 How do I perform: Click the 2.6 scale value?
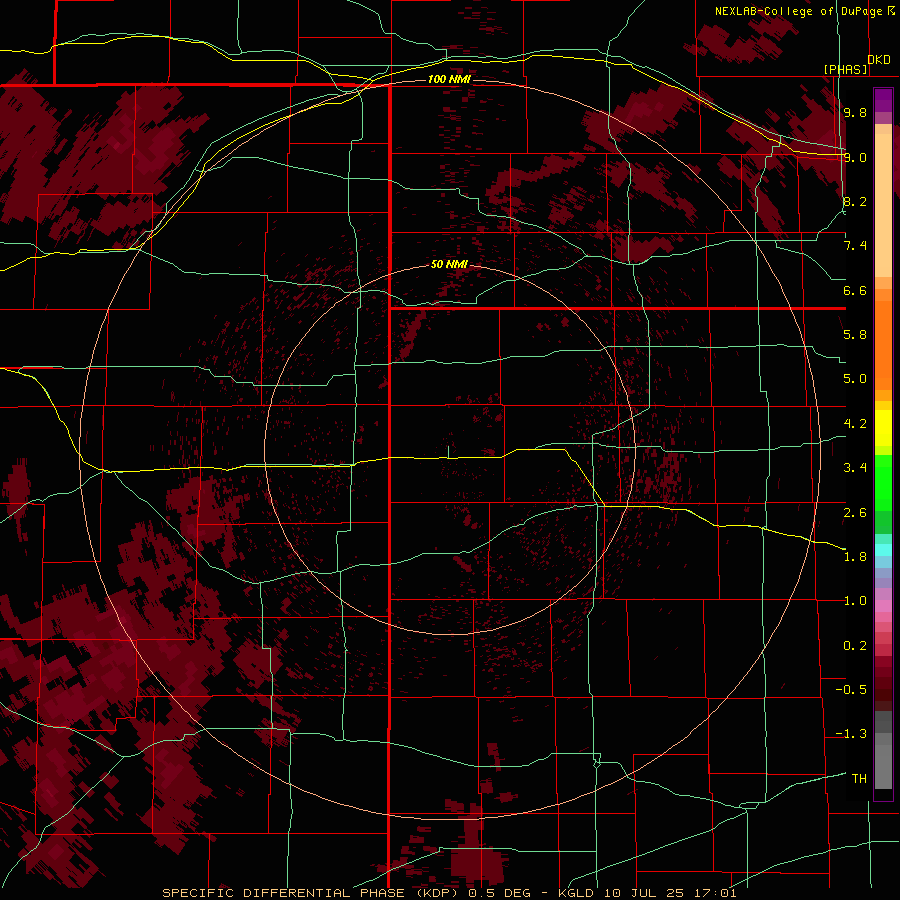click(x=855, y=512)
